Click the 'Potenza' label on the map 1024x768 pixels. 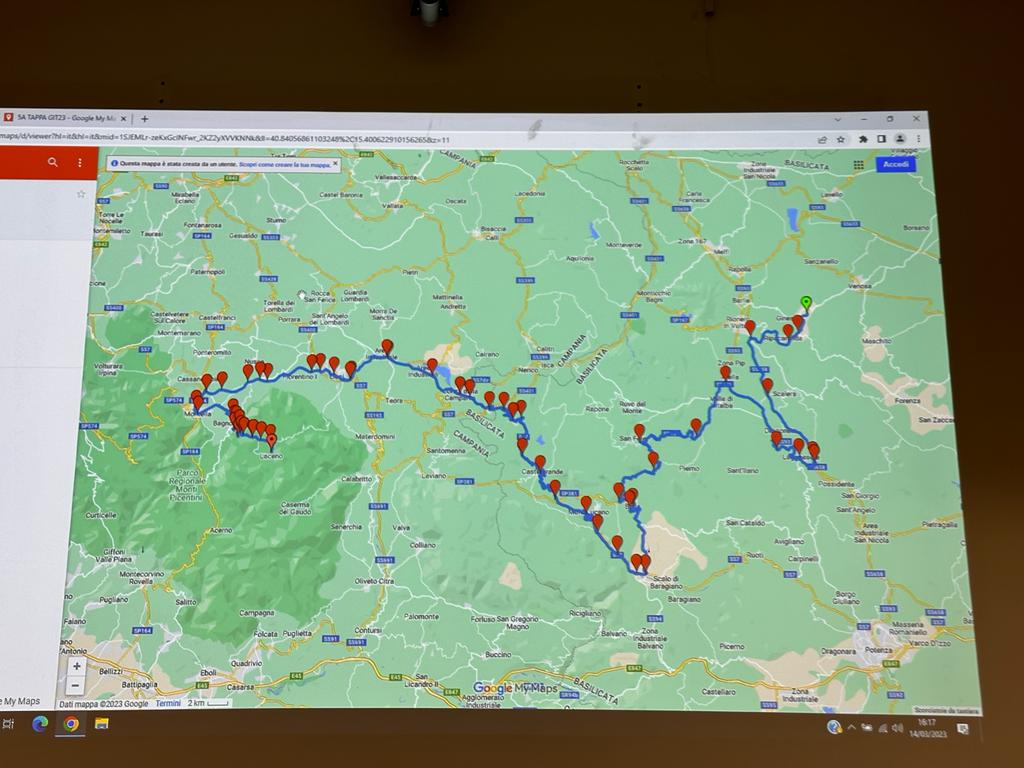click(x=878, y=650)
